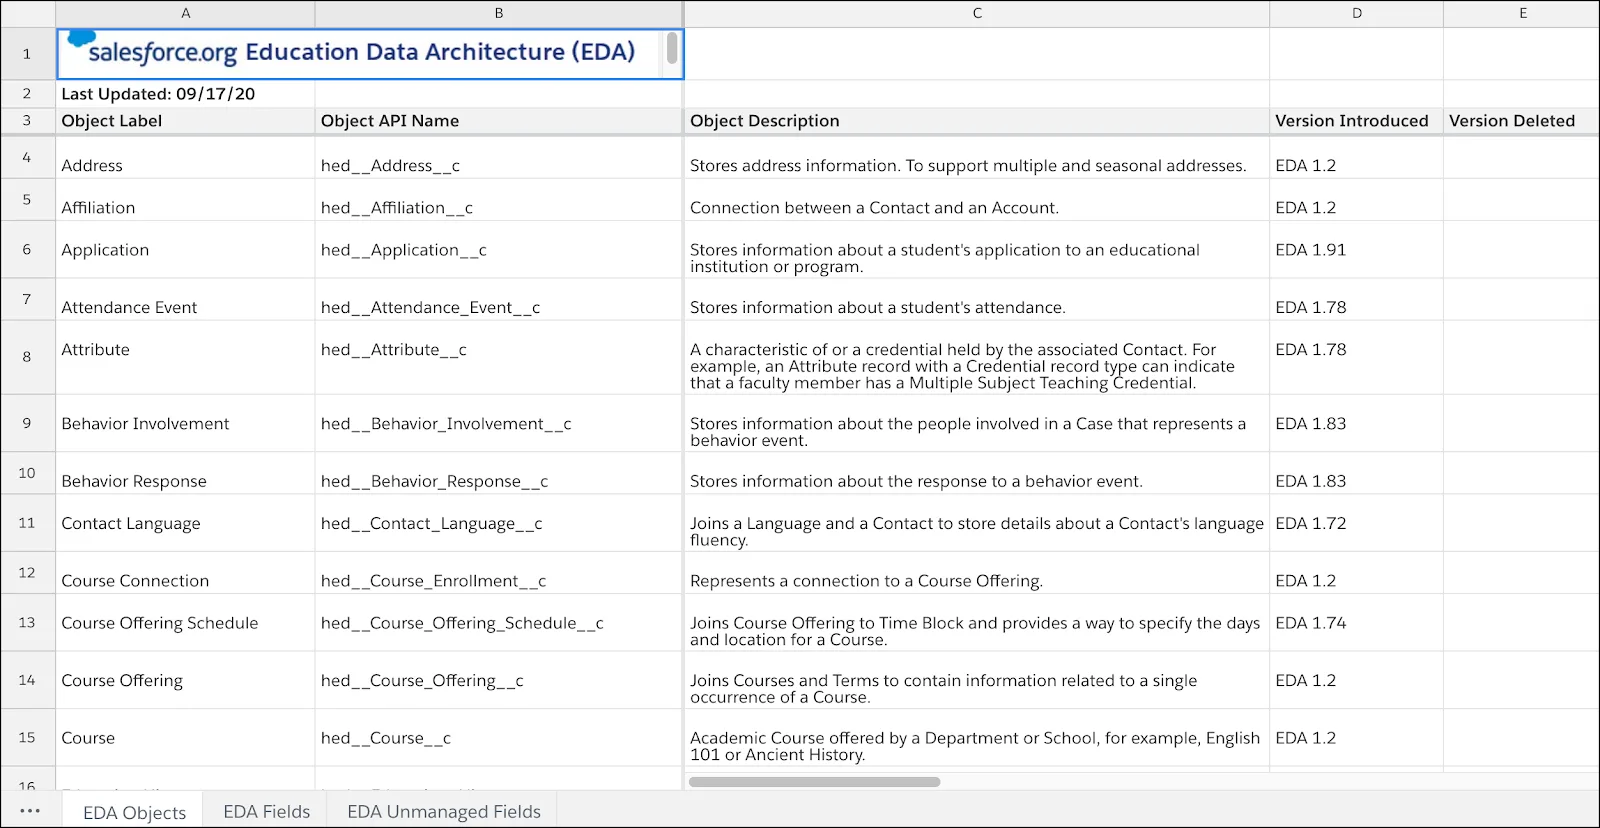Click the 'Version Deleted' header cell
The image size is (1600, 828).
1522,121
